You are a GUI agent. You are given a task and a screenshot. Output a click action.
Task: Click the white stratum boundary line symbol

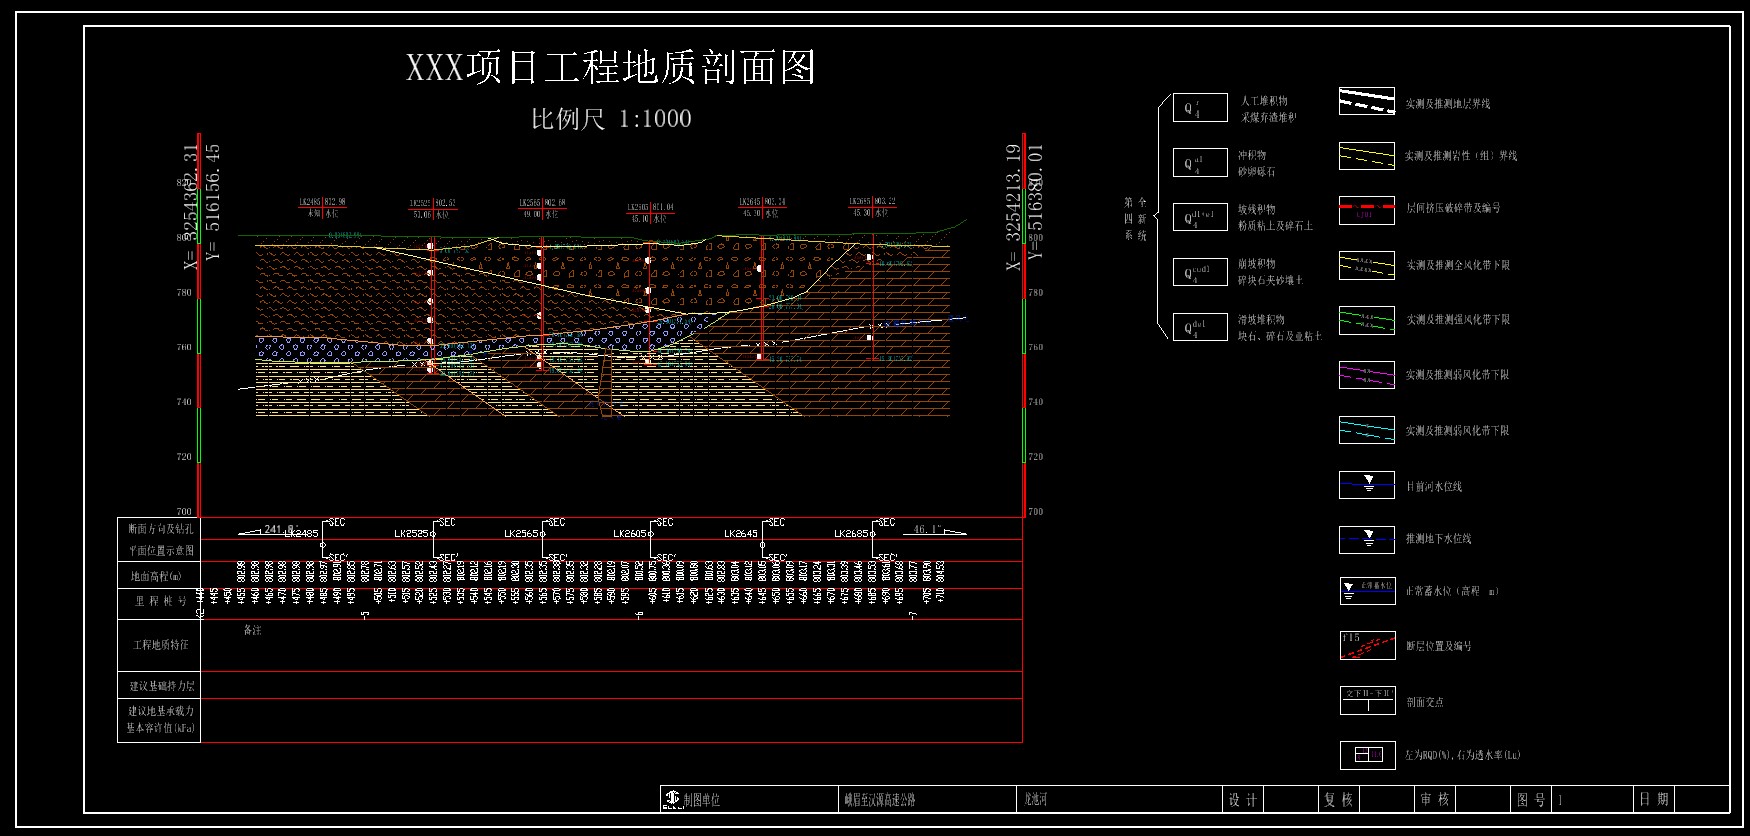coord(1367,102)
